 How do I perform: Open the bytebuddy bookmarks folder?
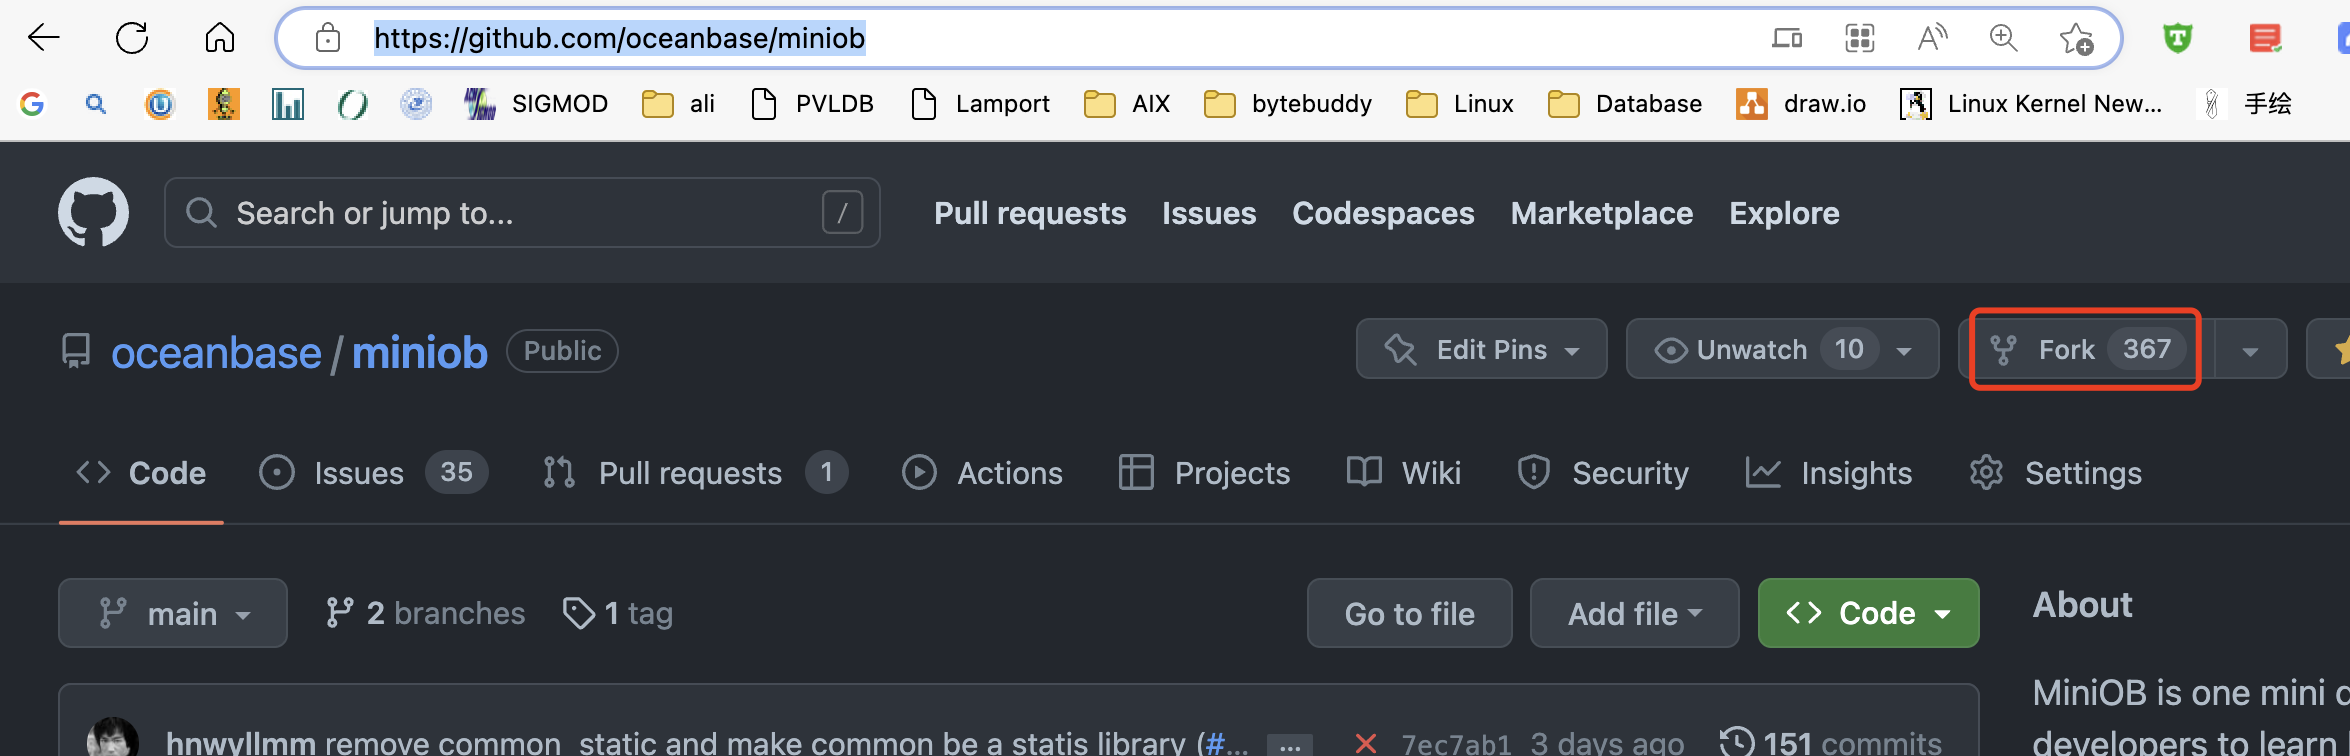tap(1288, 103)
